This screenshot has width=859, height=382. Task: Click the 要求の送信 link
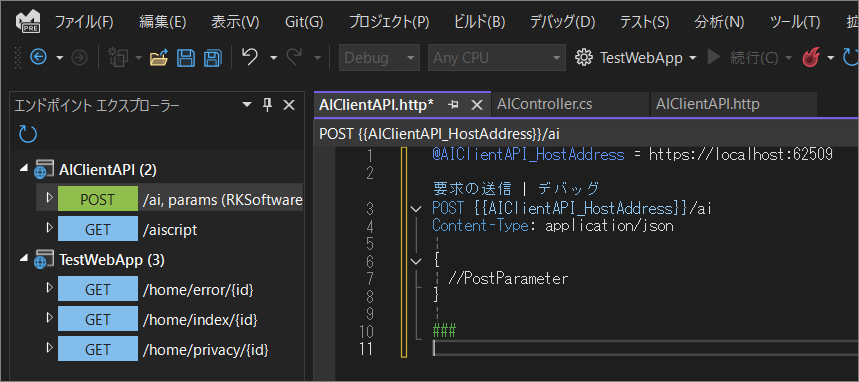pos(472,189)
